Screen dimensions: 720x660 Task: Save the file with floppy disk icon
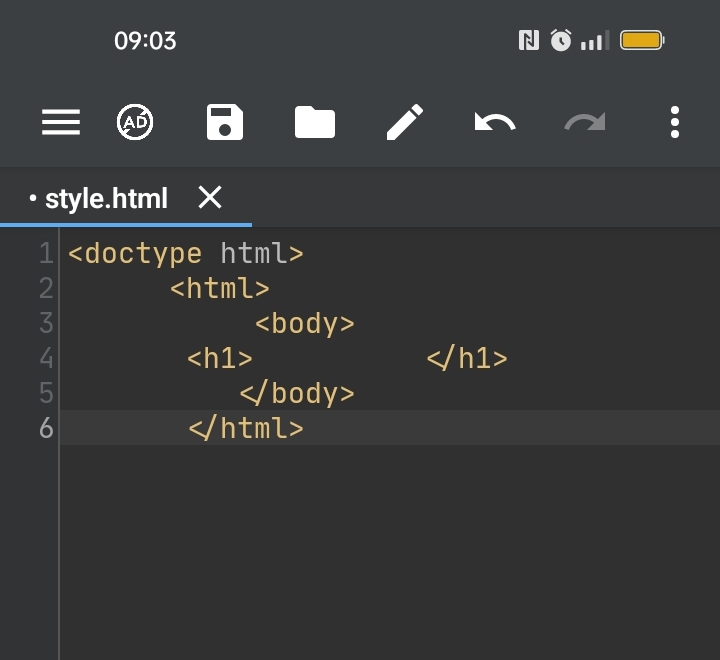[225, 123]
